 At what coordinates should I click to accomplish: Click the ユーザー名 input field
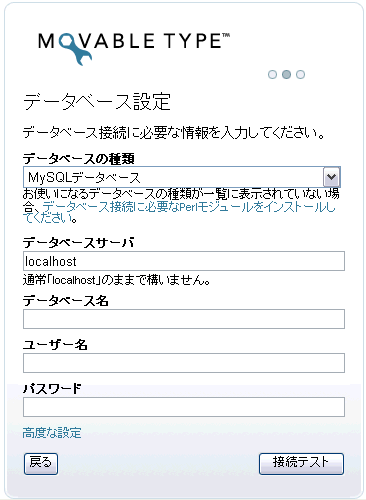(184, 363)
